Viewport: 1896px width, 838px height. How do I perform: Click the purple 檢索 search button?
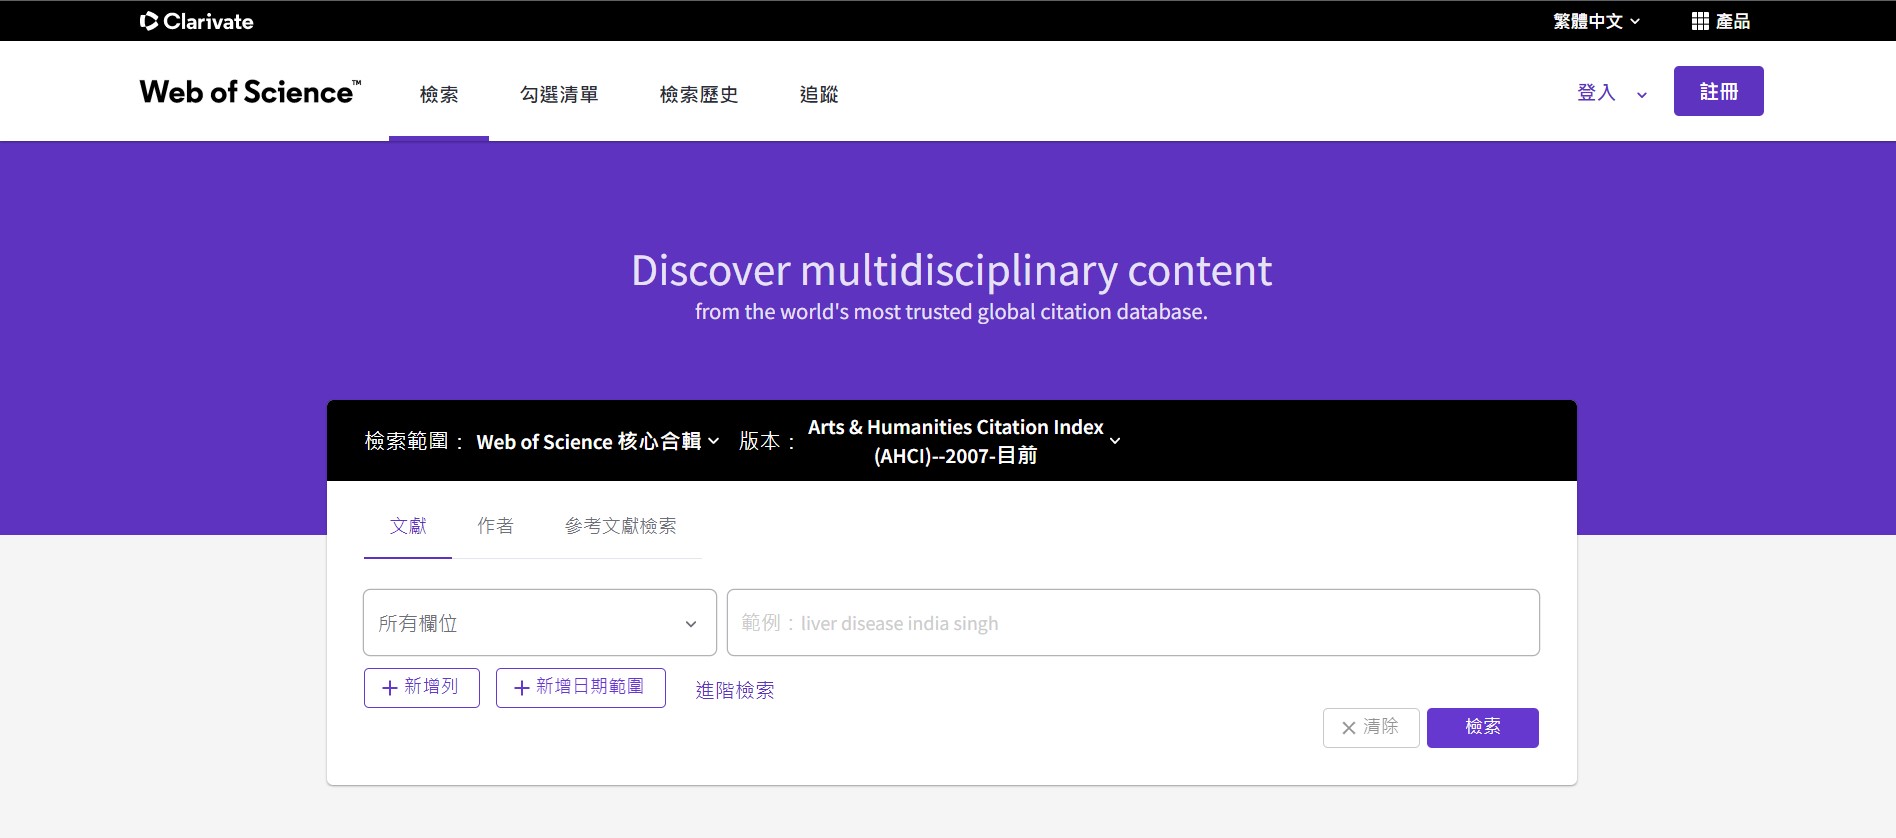pyautogui.click(x=1483, y=728)
